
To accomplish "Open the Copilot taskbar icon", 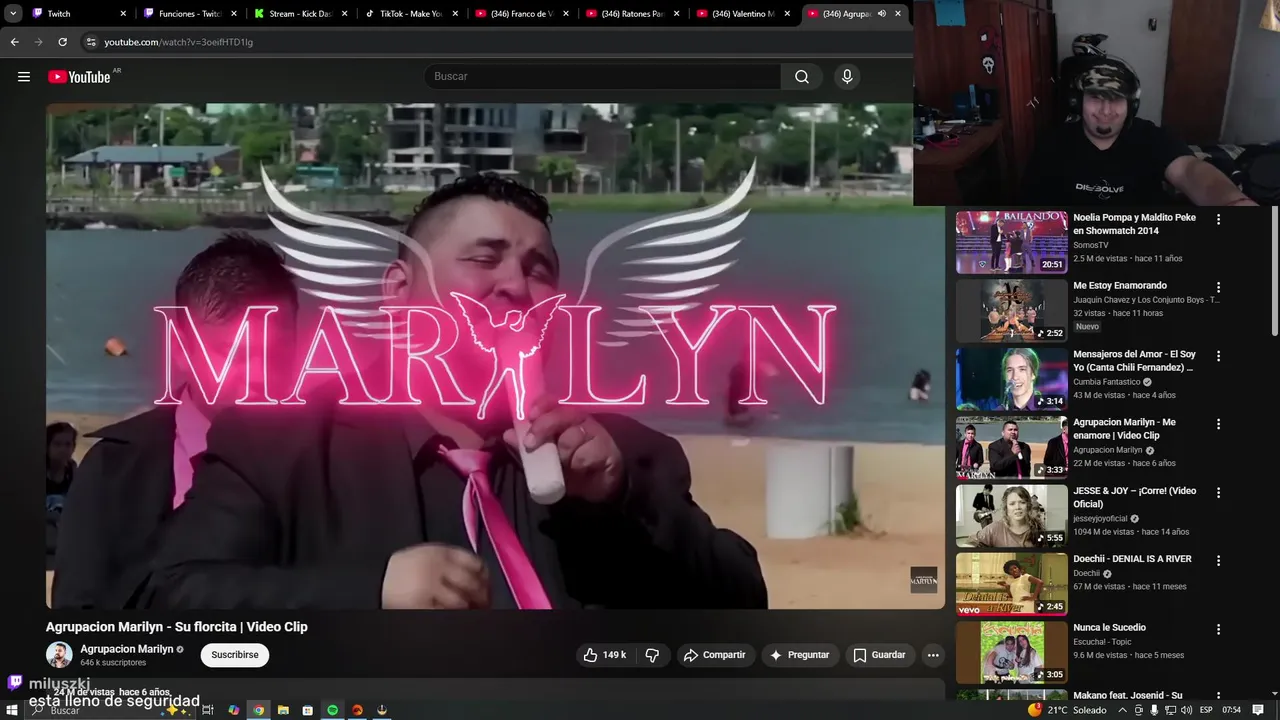I will [233, 710].
